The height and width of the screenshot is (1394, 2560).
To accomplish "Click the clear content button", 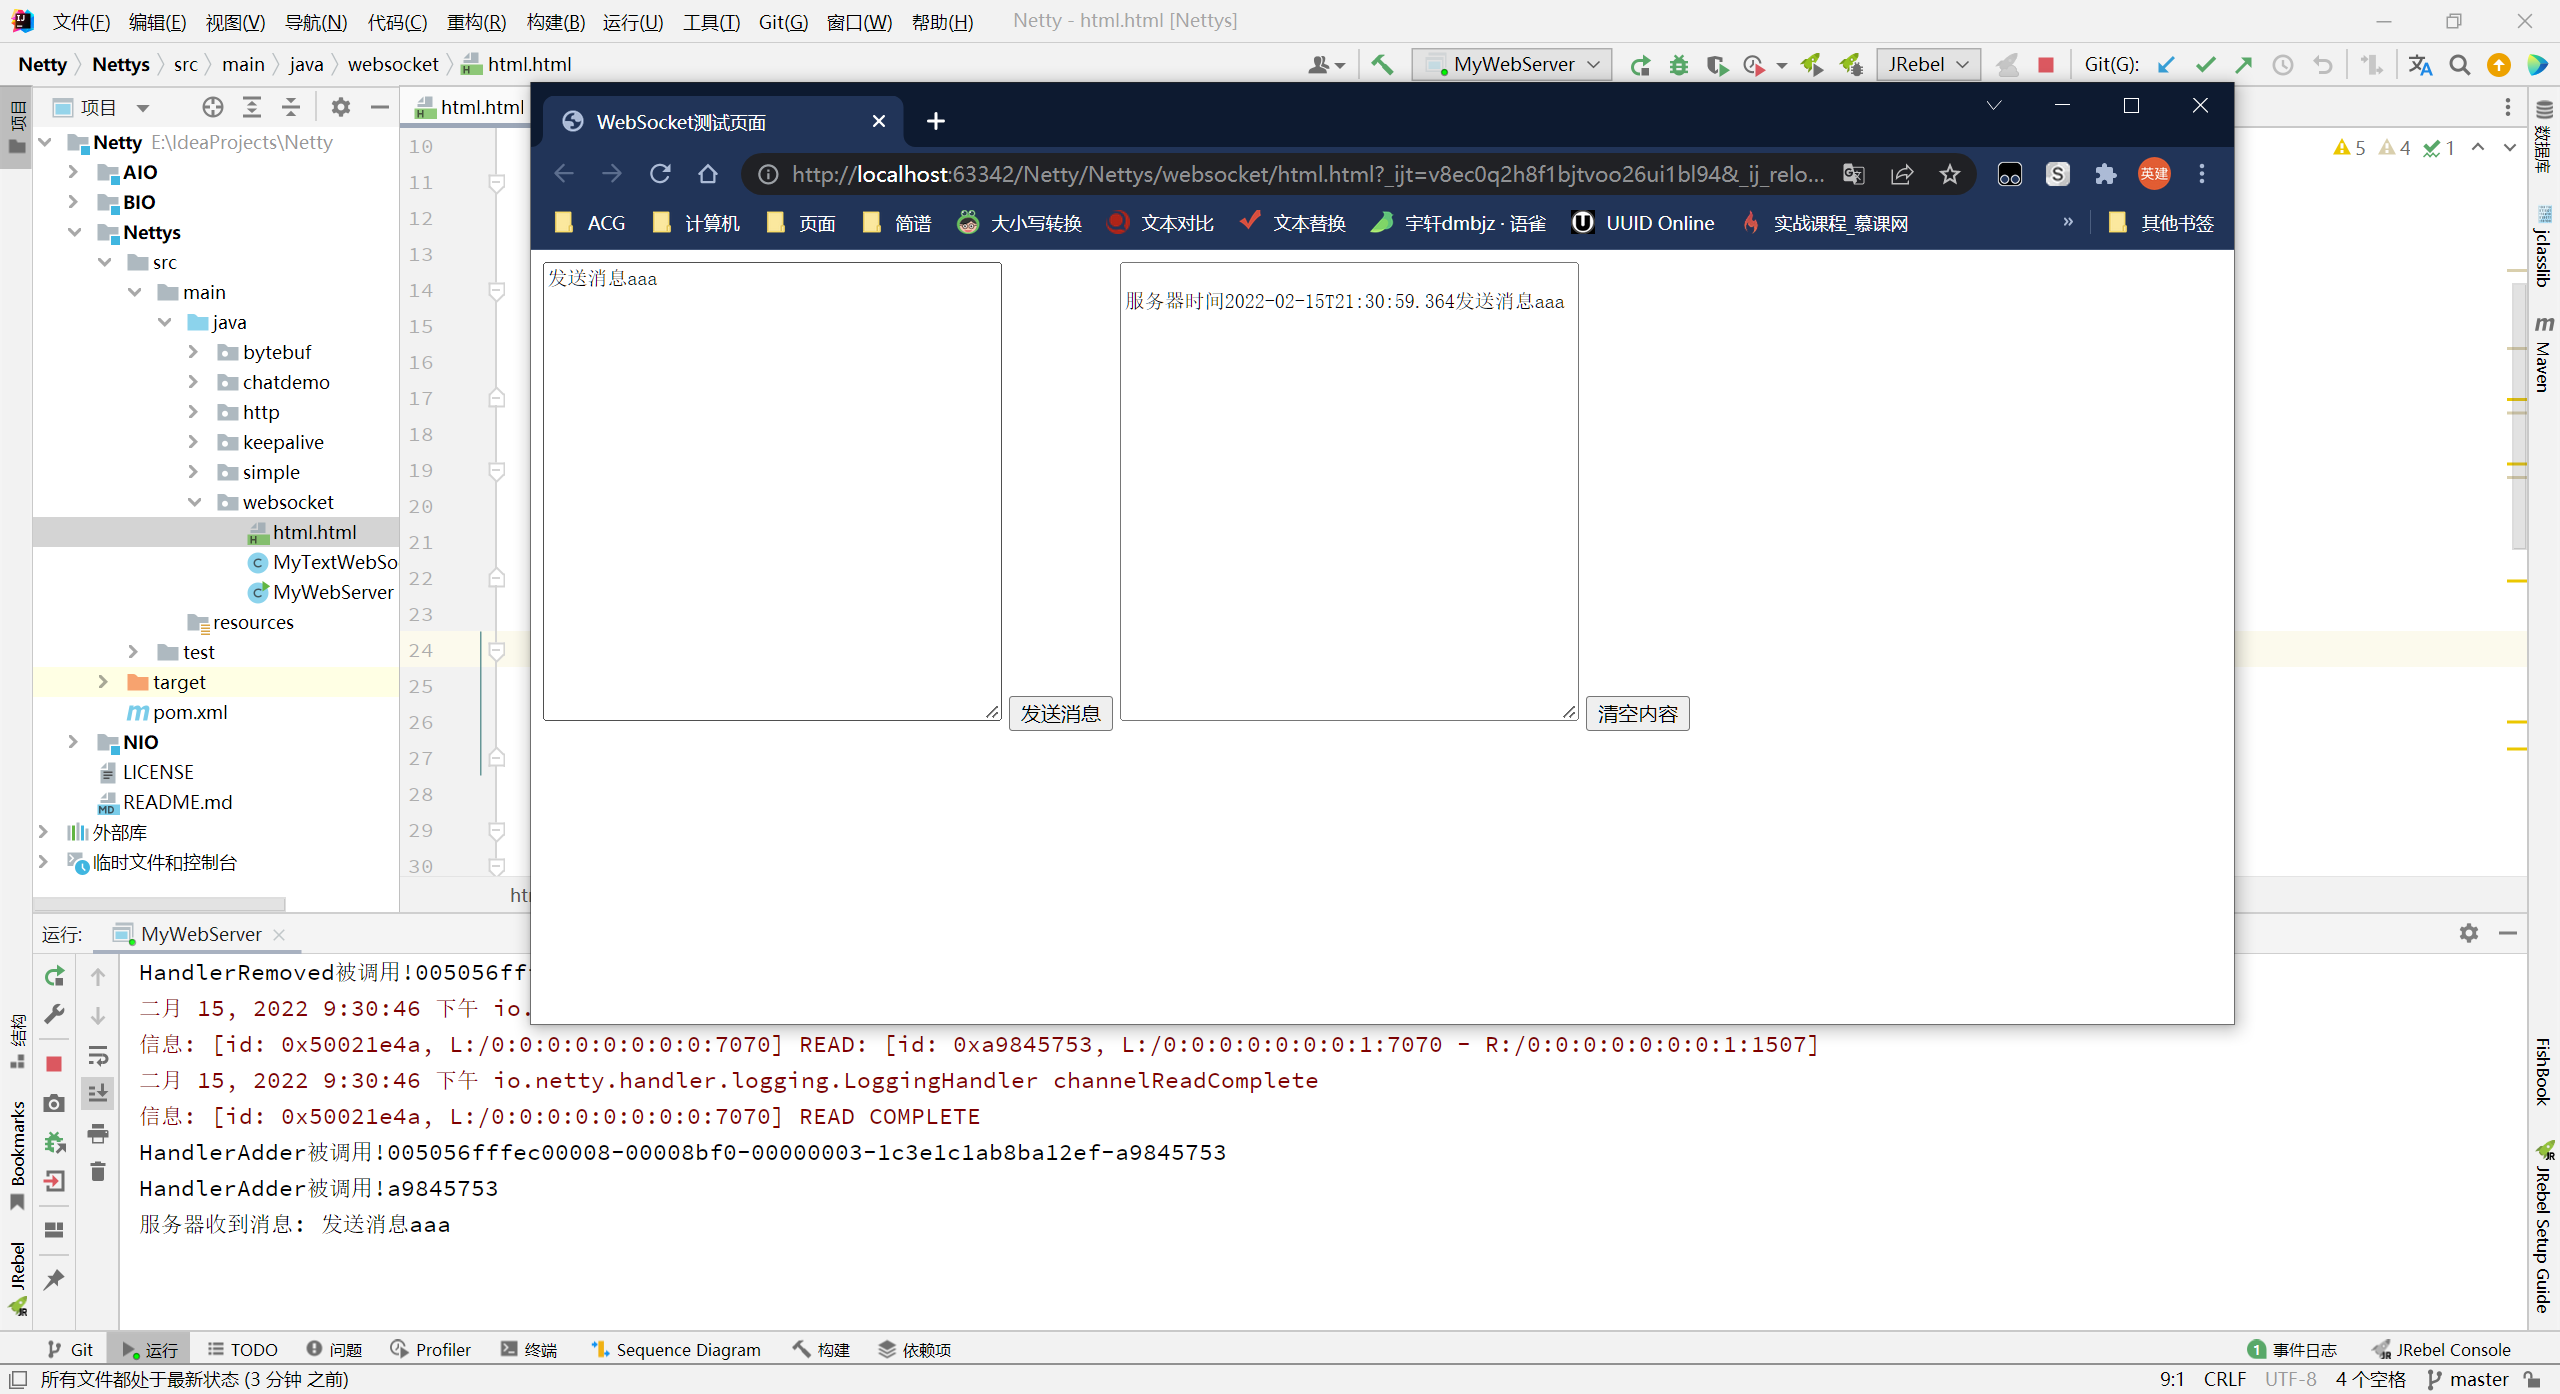I will pos(1637,714).
